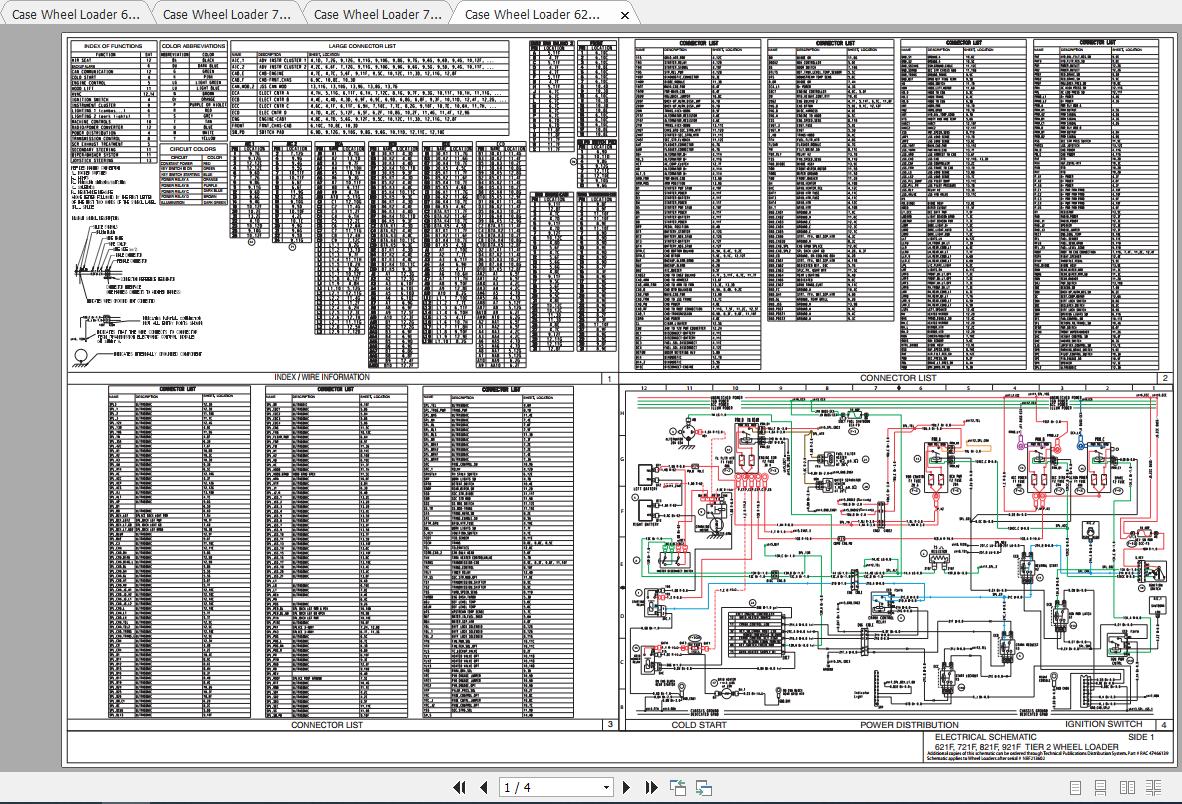Click the Circuit Colors legend table
1182x804 pixels.
point(192,175)
